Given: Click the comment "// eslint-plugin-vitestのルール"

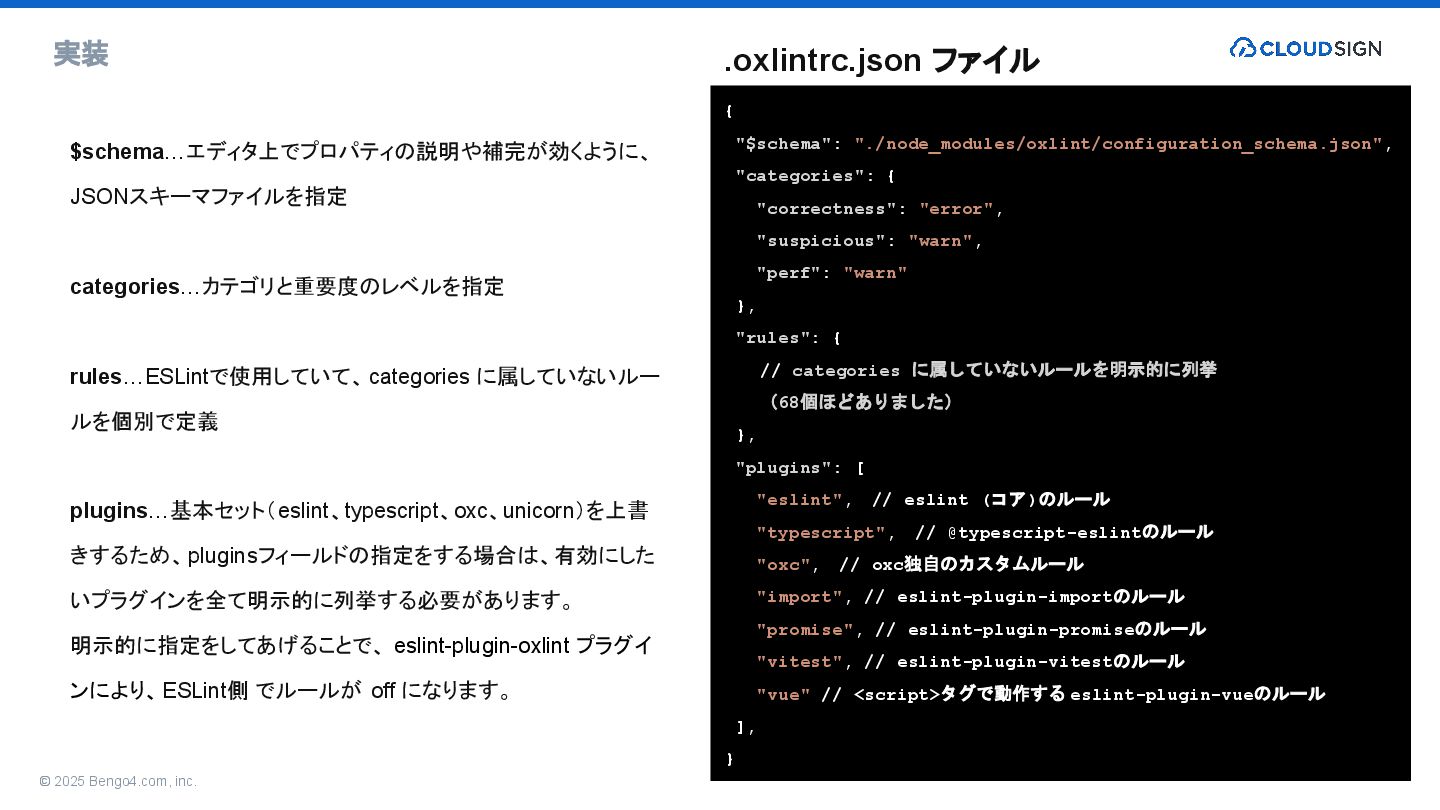Looking at the screenshot, I should (x=1024, y=661).
